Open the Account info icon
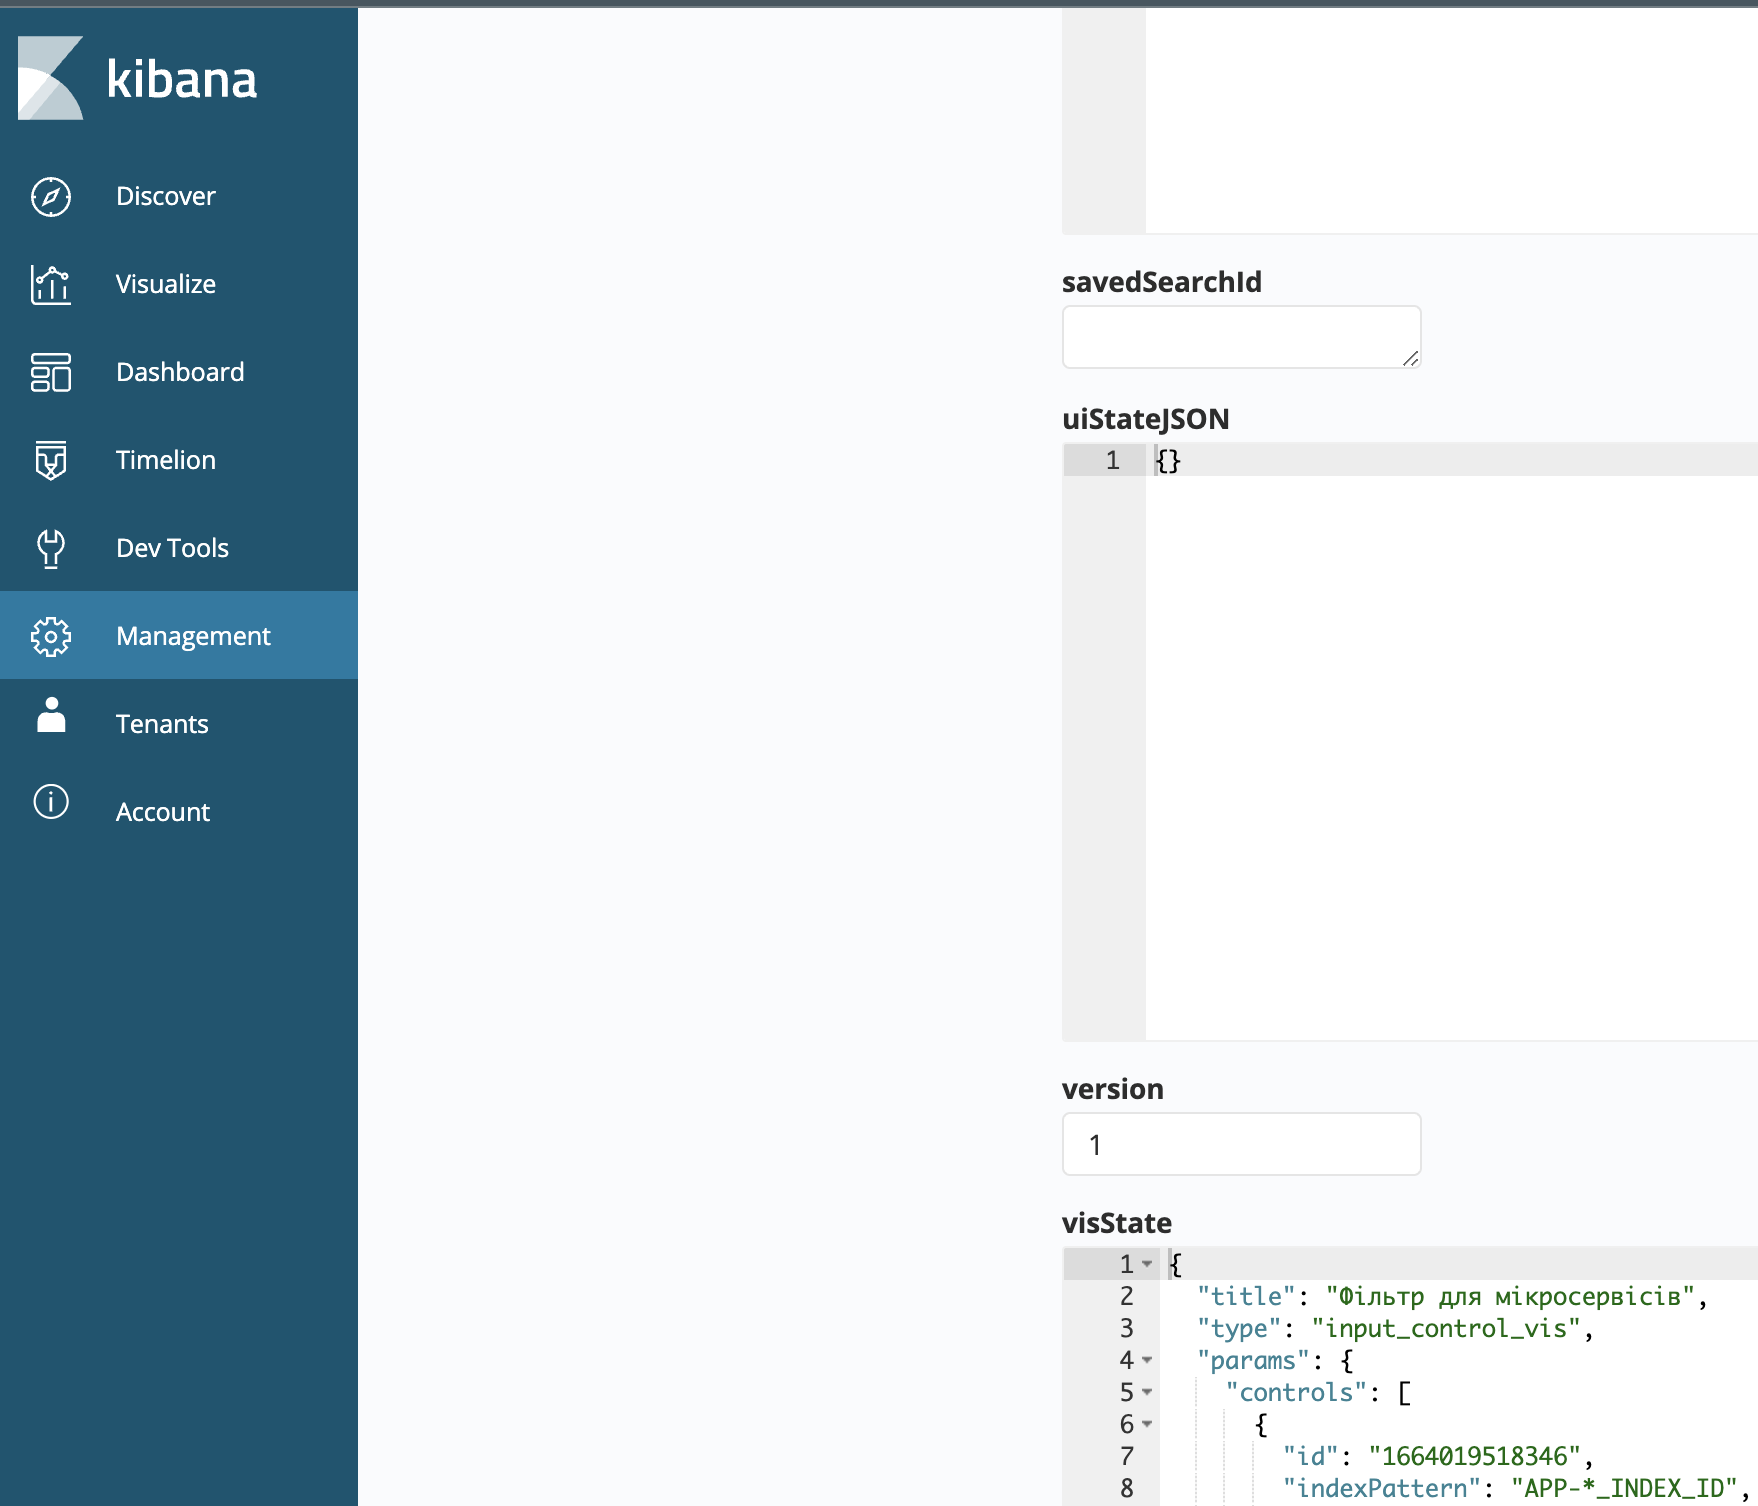1758x1506 pixels. tap(51, 802)
